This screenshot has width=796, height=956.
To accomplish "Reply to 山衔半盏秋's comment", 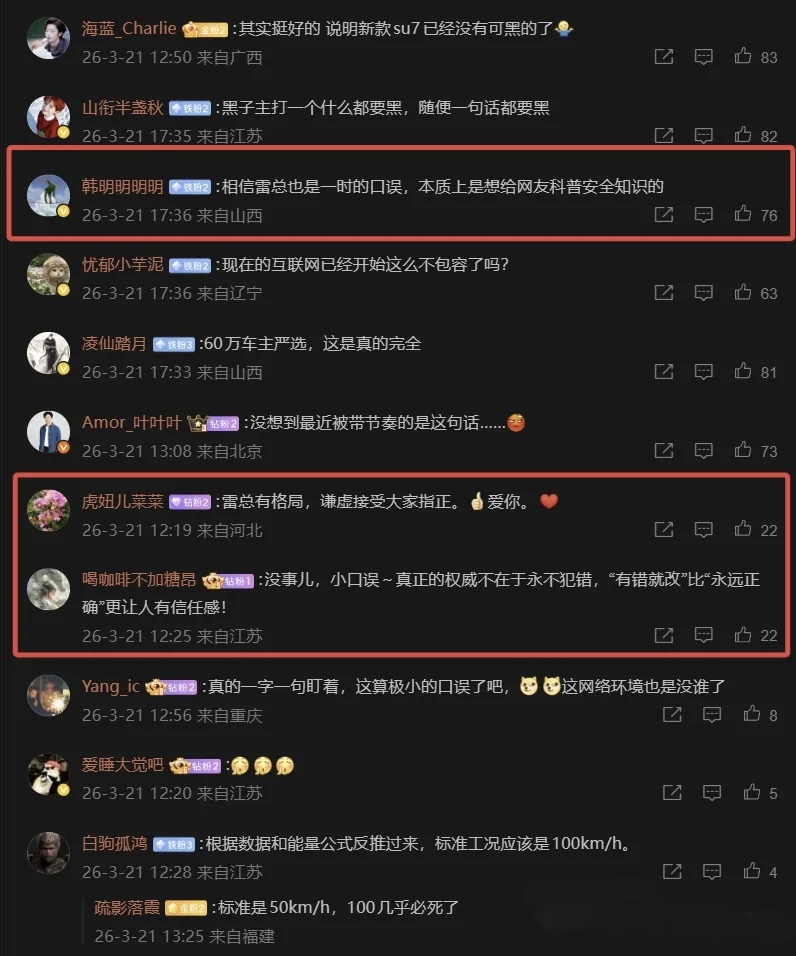I will [703, 135].
